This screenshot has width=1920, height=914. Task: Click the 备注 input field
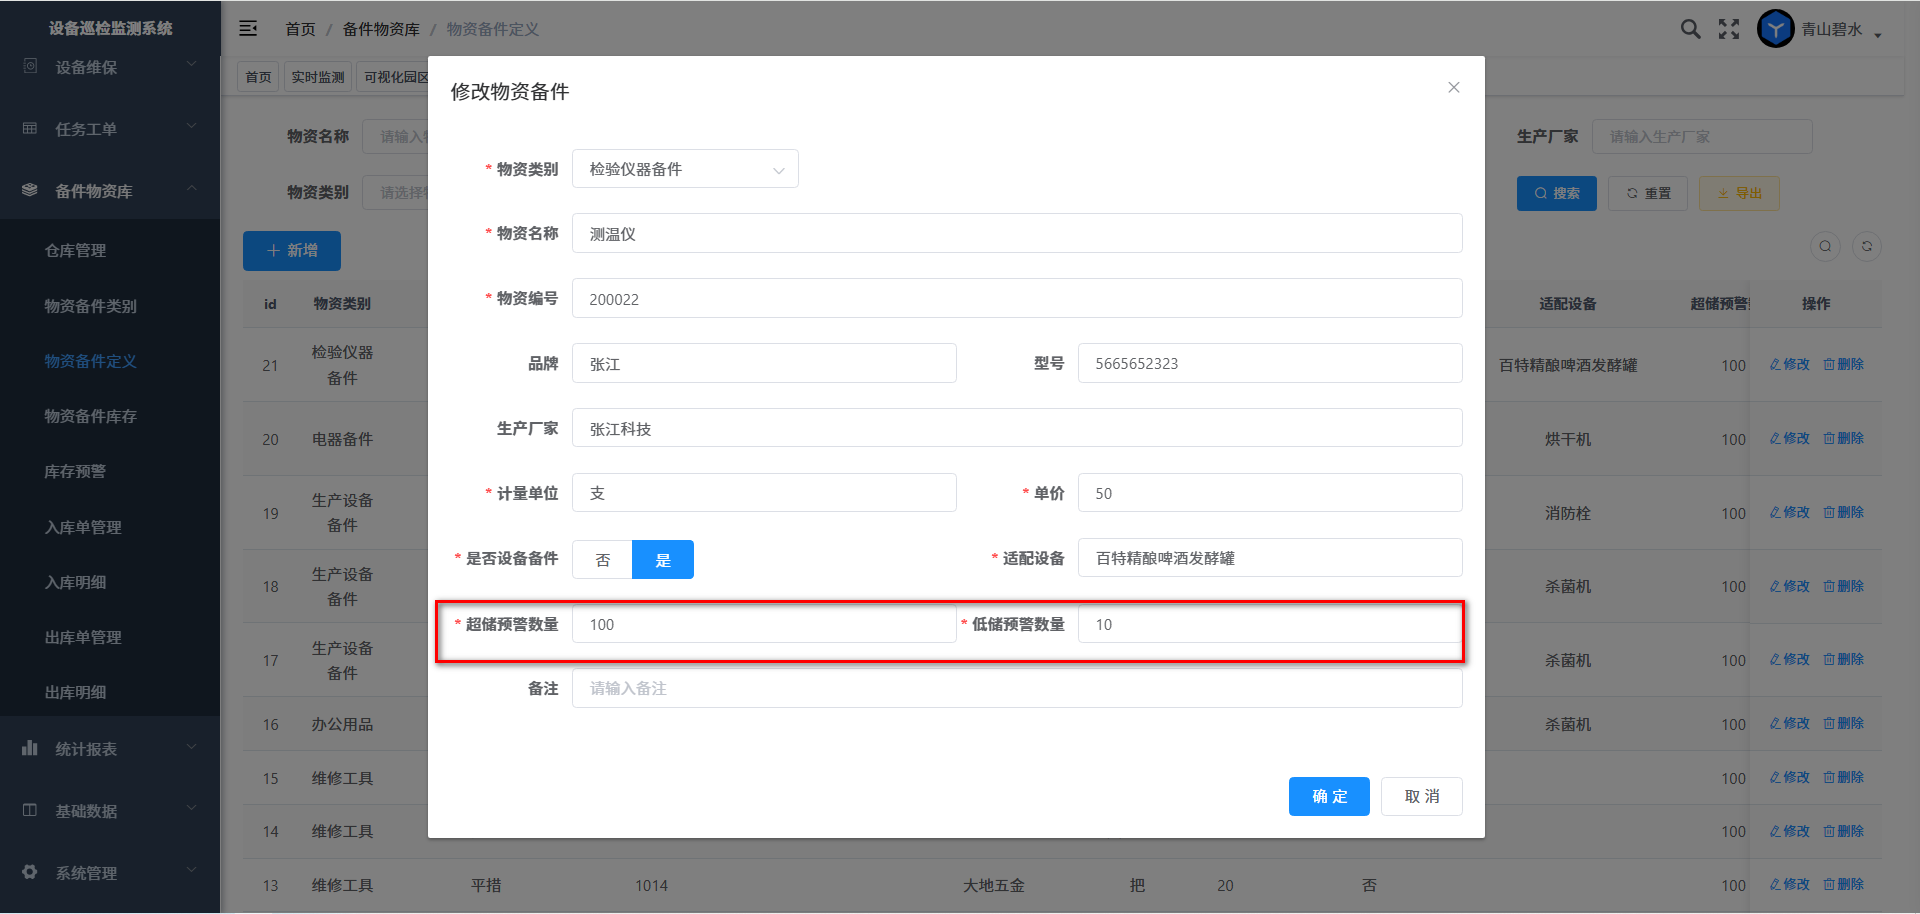tap(1016, 689)
